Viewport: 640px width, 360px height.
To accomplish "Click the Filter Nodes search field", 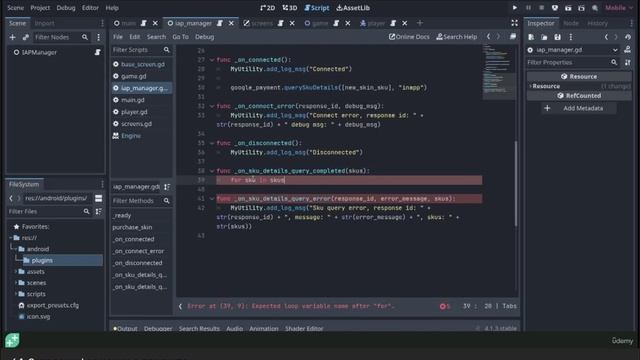I will click(61, 37).
